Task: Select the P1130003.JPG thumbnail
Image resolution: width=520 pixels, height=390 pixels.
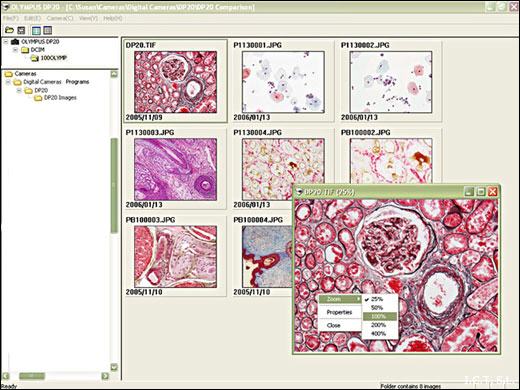Action: (175, 169)
